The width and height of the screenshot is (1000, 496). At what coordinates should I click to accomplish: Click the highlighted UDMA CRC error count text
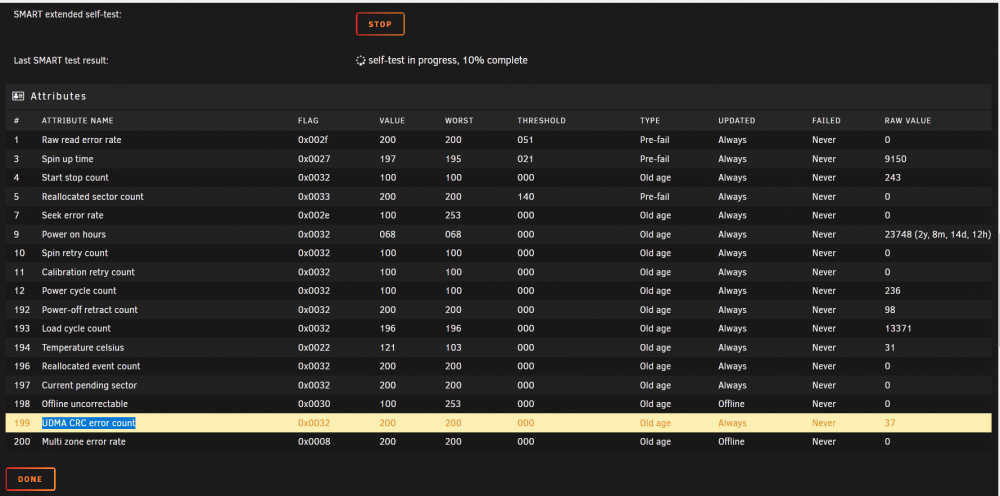(89, 423)
